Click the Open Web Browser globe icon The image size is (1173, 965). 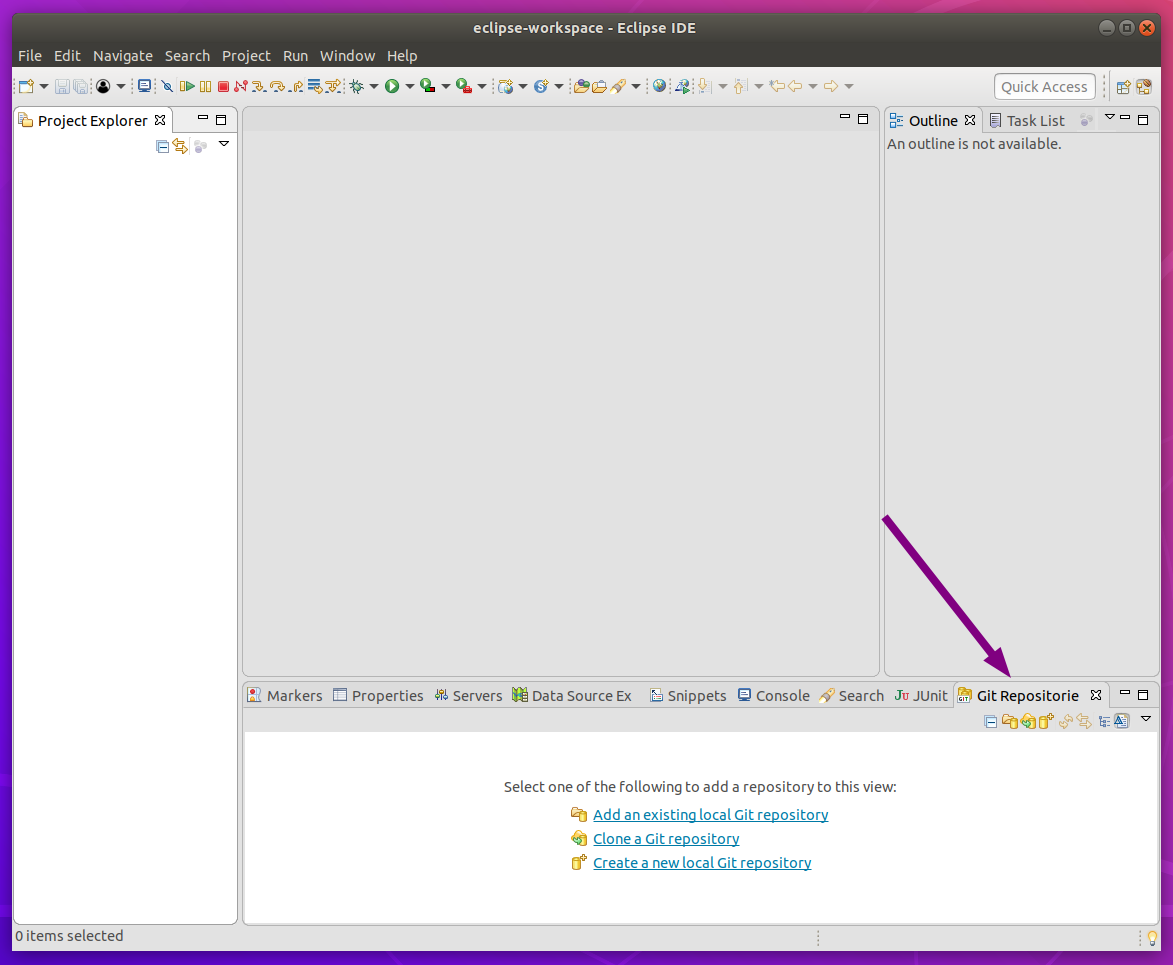[659, 85]
